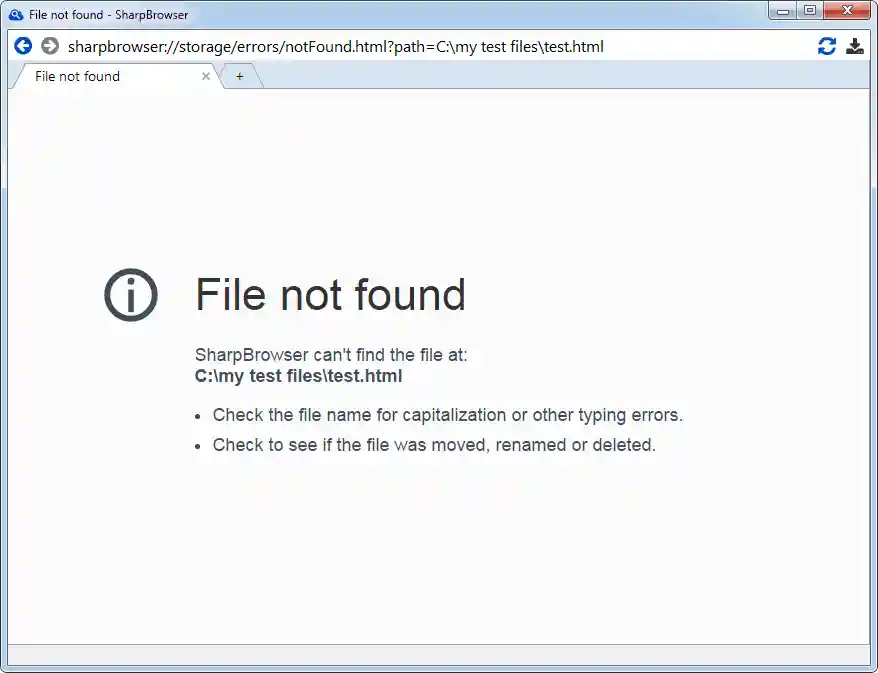Close the File not found tab
Viewport: 878px width, 673px height.
tap(206, 76)
